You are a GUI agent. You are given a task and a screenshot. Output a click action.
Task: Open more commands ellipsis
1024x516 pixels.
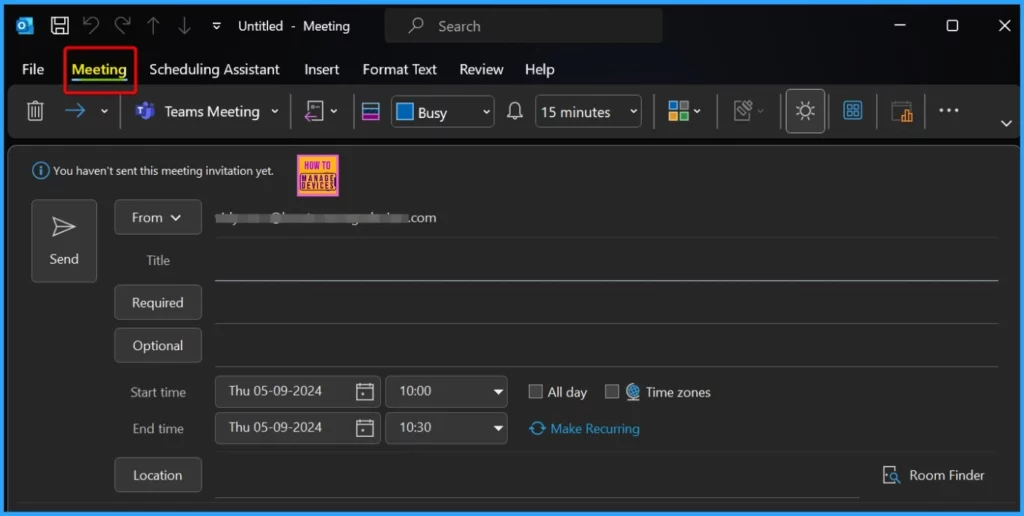coord(948,110)
